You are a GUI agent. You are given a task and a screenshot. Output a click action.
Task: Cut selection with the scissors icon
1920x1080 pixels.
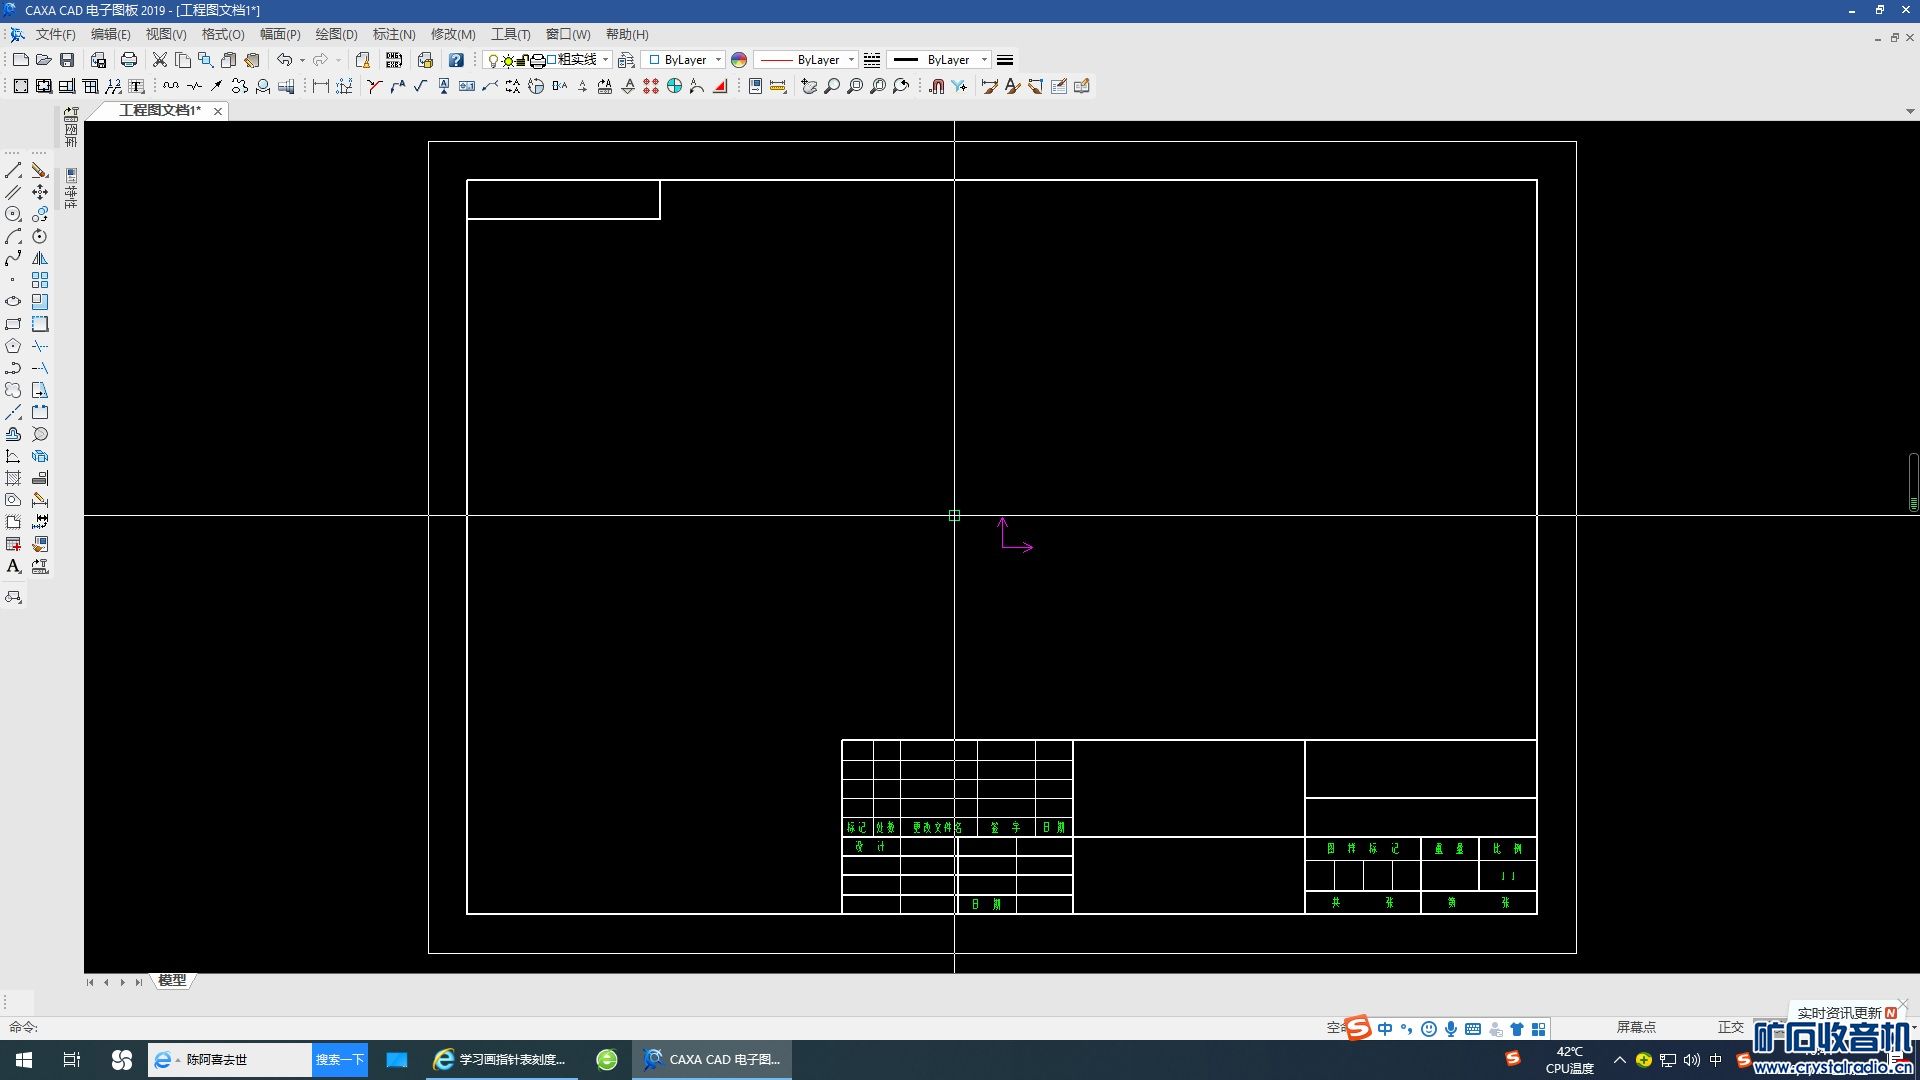tap(159, 60)
